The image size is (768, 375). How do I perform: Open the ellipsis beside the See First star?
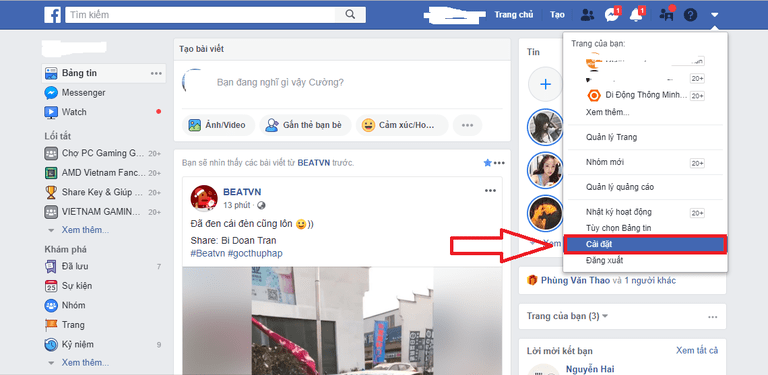tap(499, 163)
